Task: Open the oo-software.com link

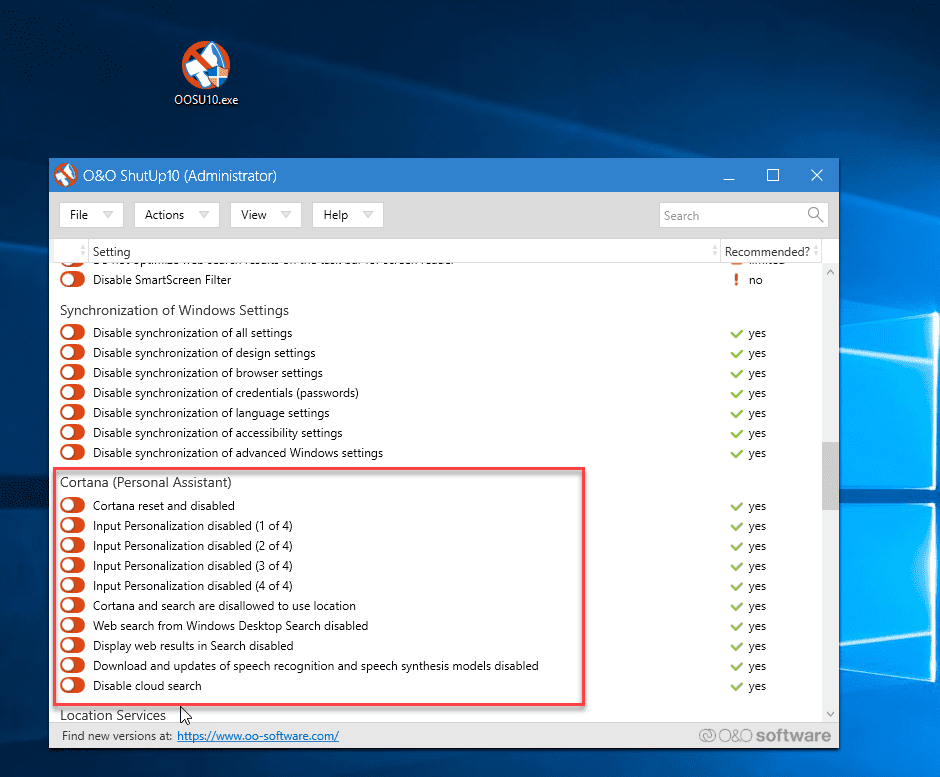Action: click(258, 736)
